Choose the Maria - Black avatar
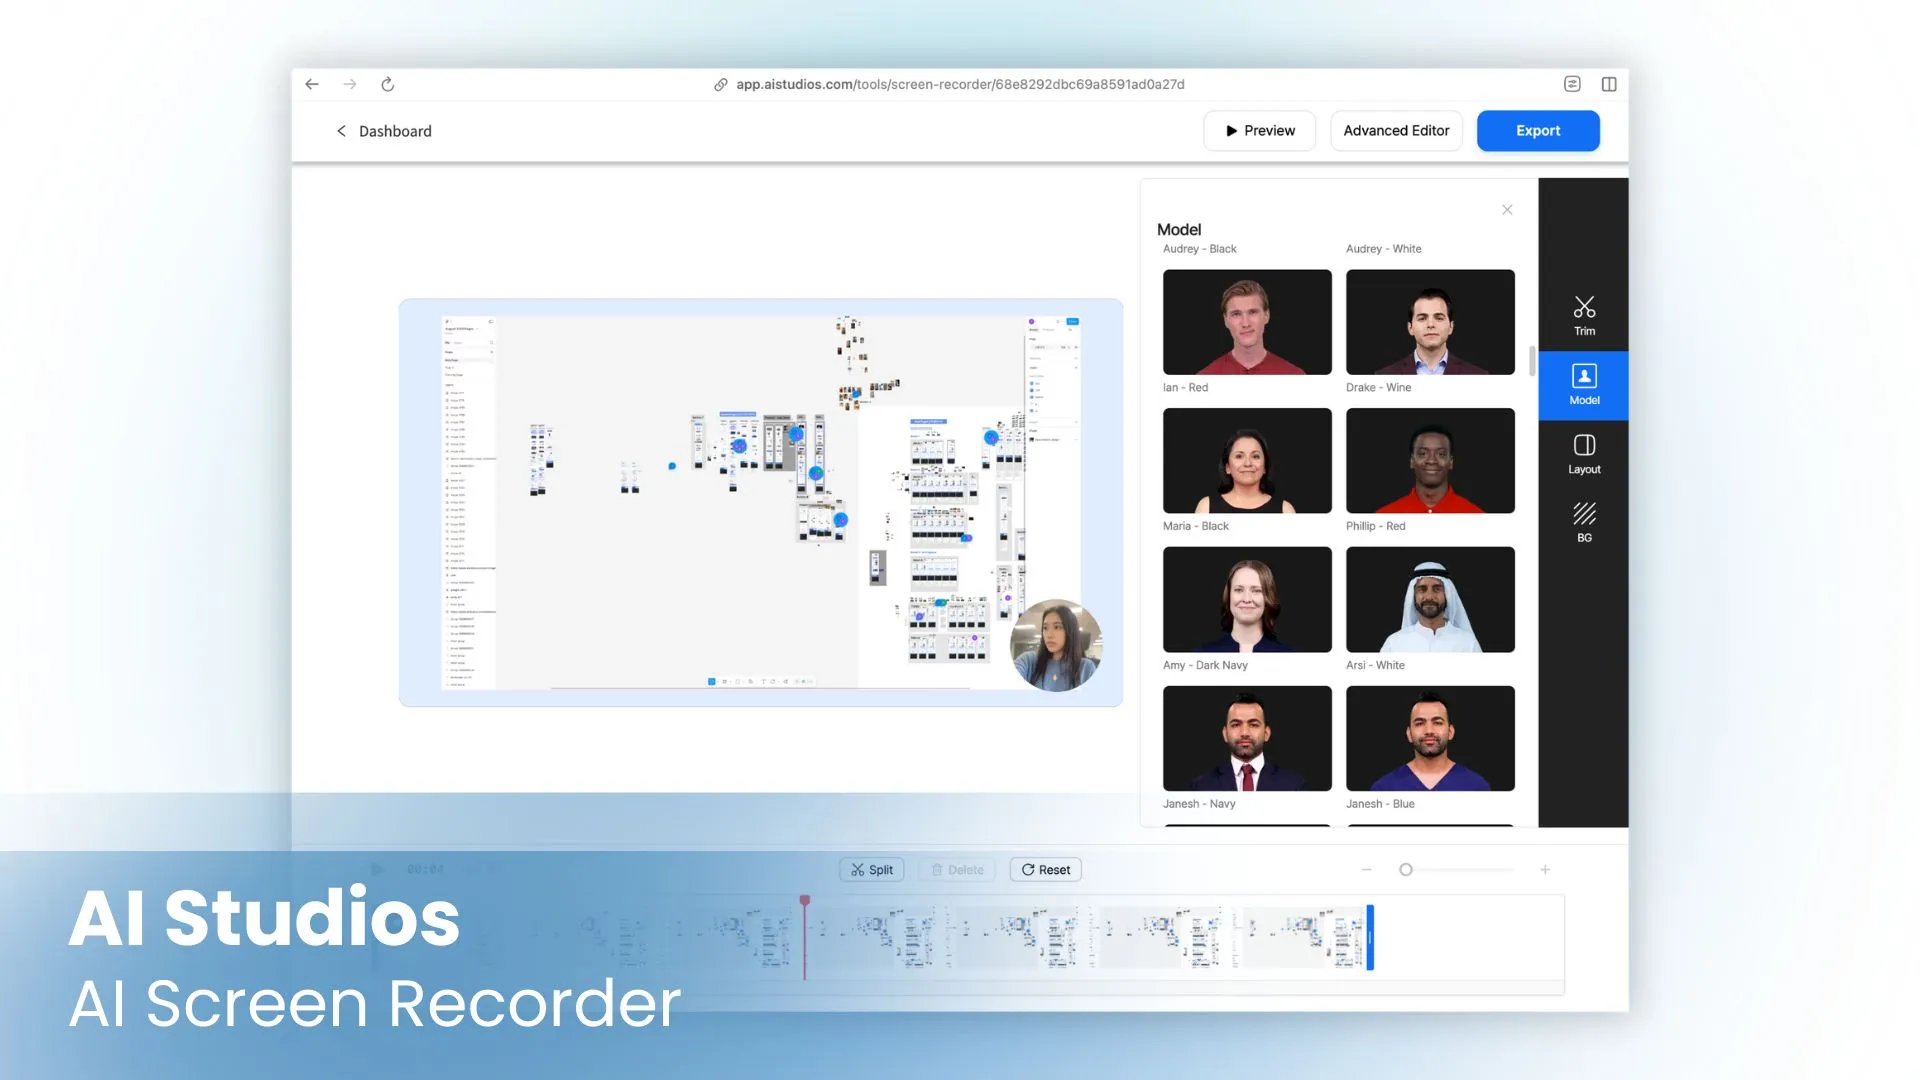 click(x=1247, y=461)
